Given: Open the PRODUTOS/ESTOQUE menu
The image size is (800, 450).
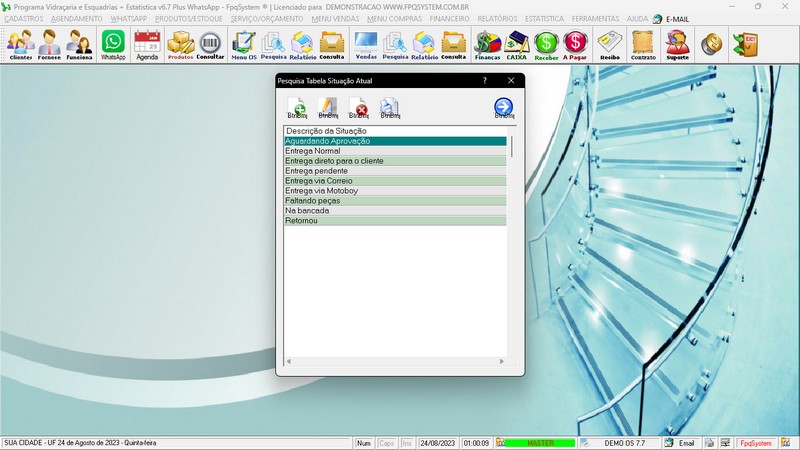Looking at the screenshot, I should coord(189,19).
